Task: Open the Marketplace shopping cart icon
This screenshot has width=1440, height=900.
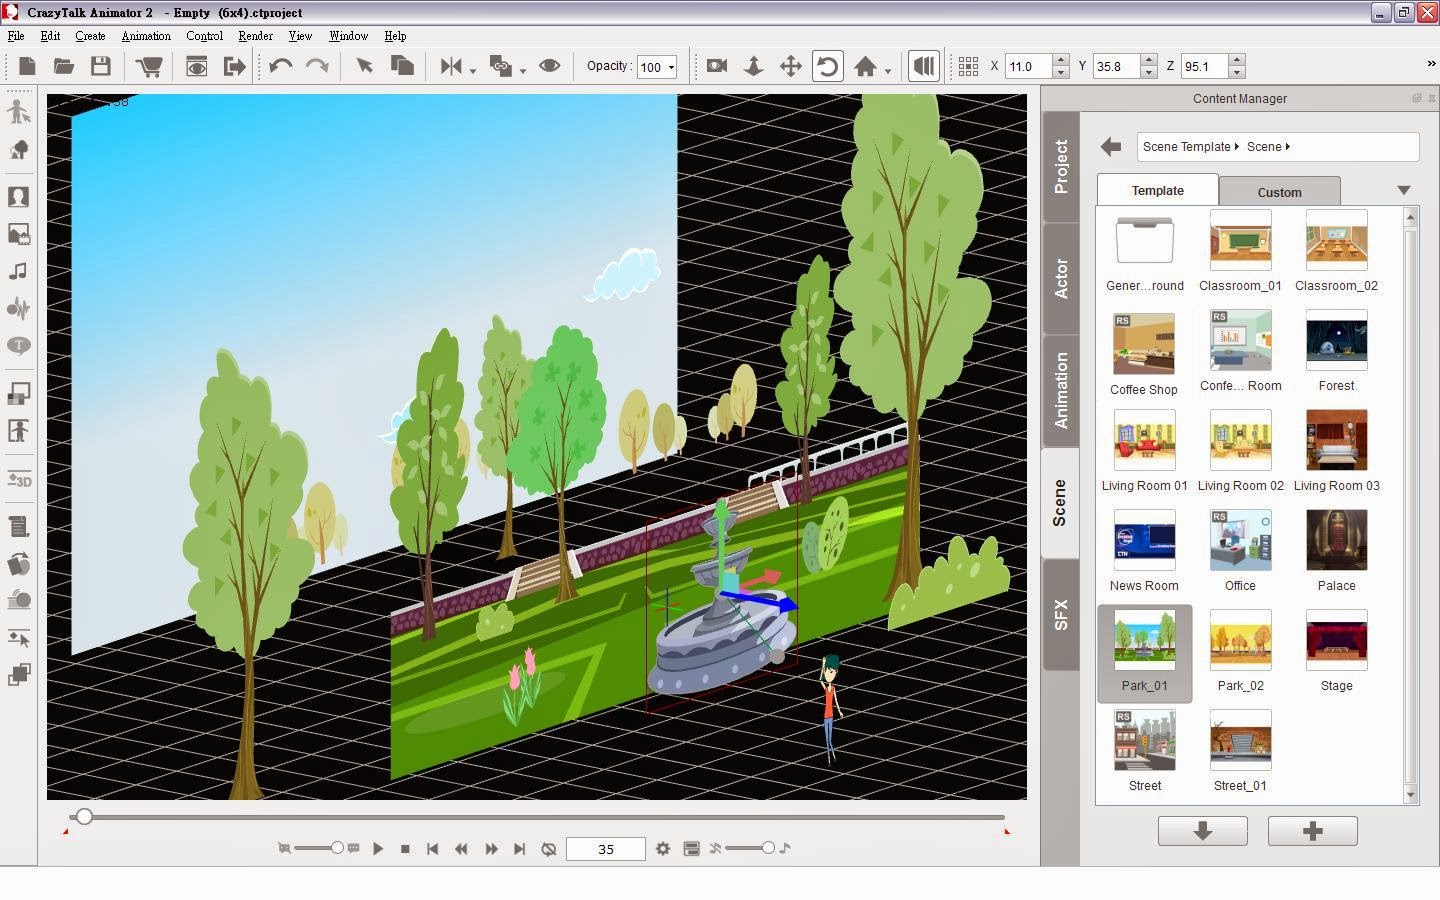Action: click(149, 66)
